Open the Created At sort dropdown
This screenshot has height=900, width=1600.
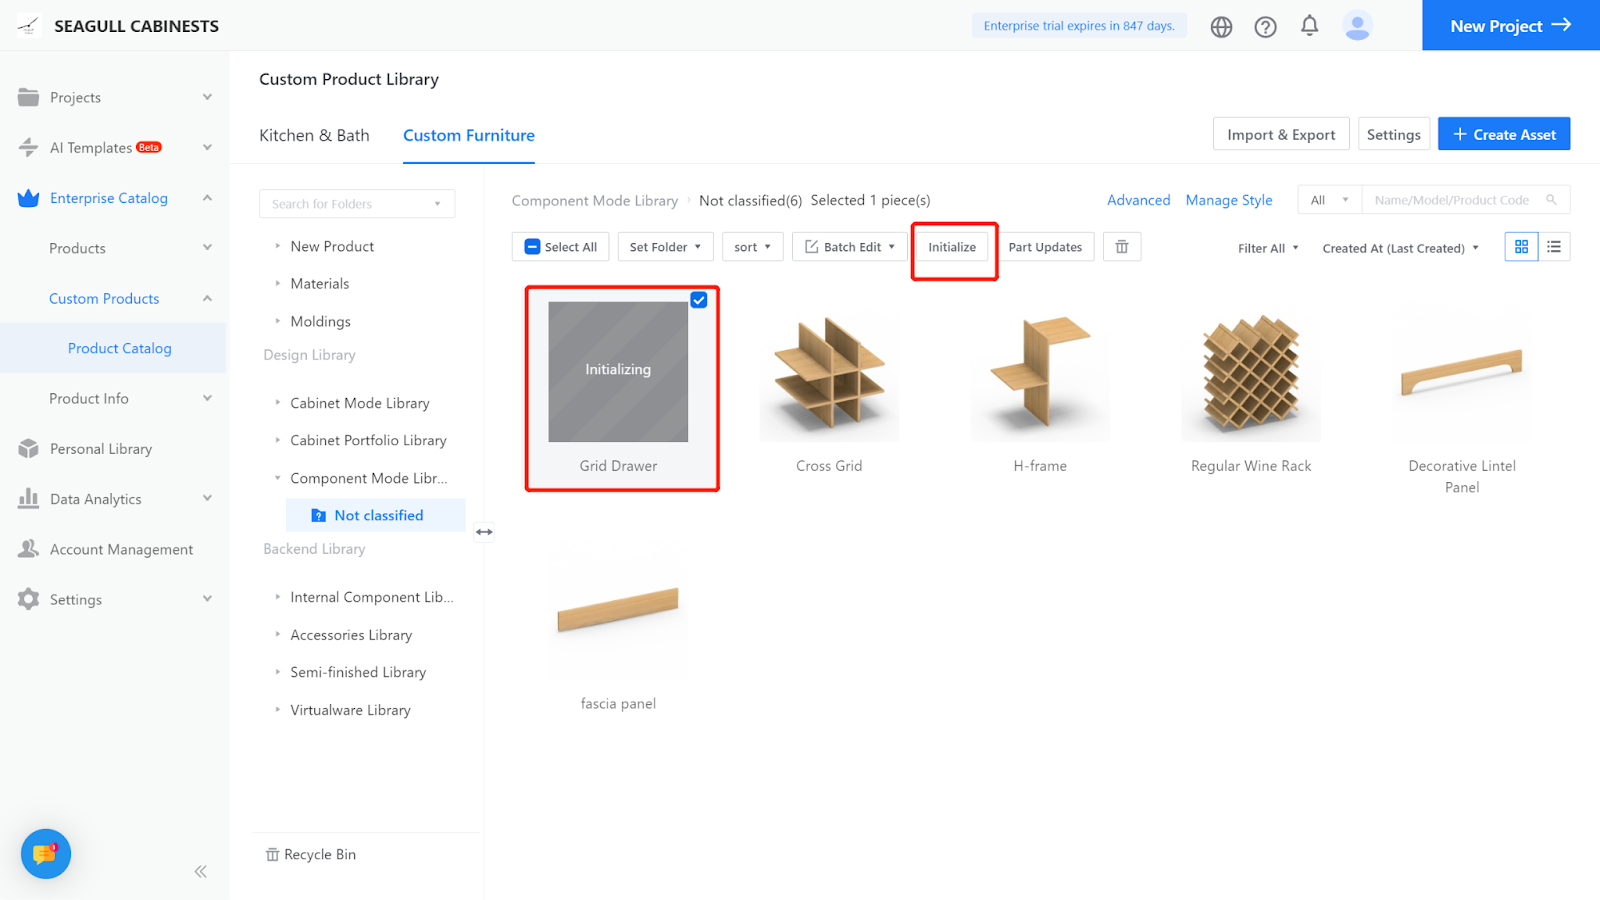click(1400, 248)
